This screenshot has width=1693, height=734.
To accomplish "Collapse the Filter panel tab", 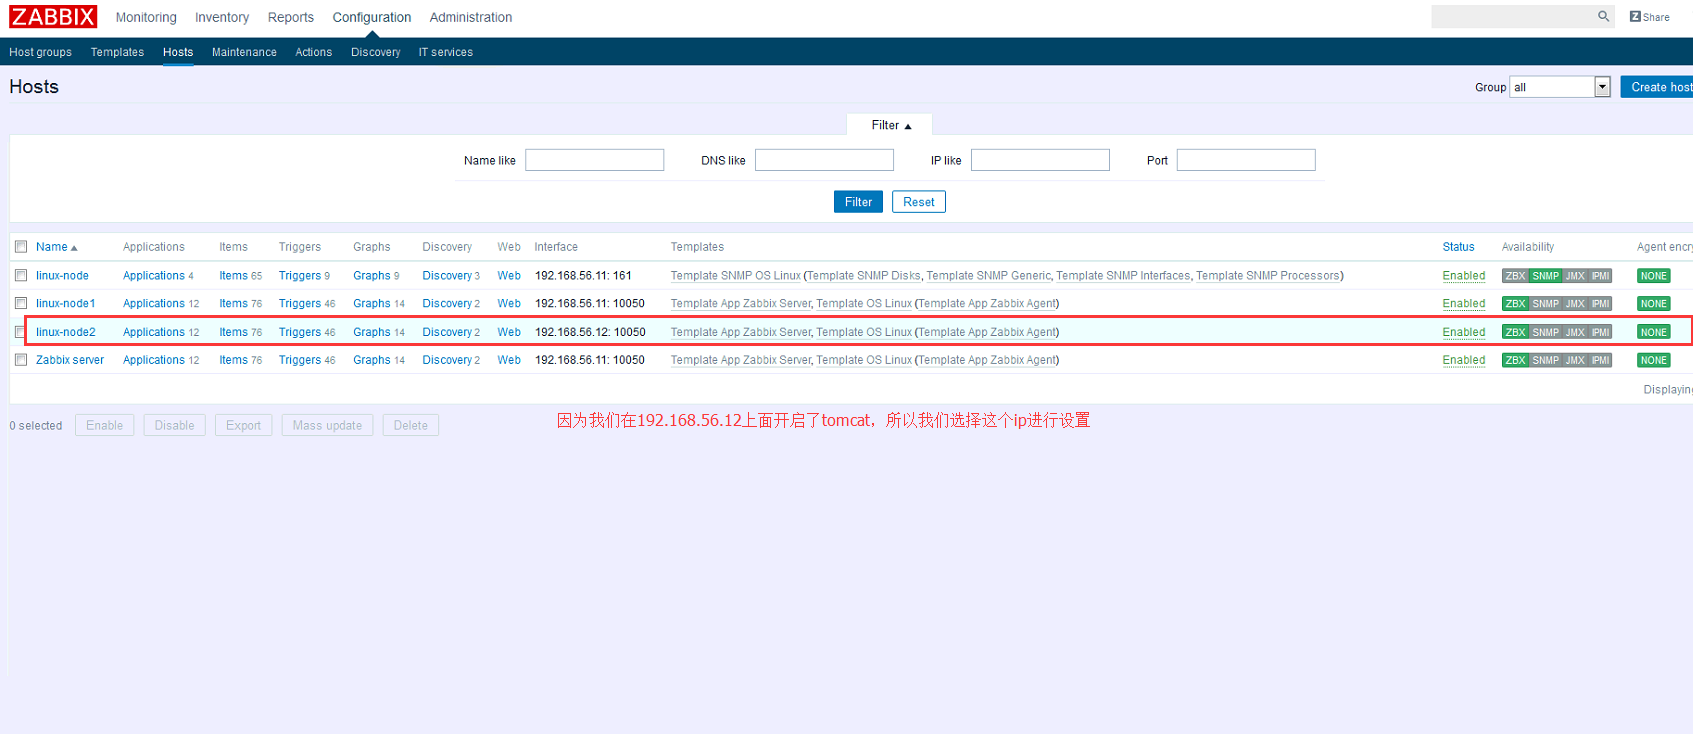I will (890, 125).
